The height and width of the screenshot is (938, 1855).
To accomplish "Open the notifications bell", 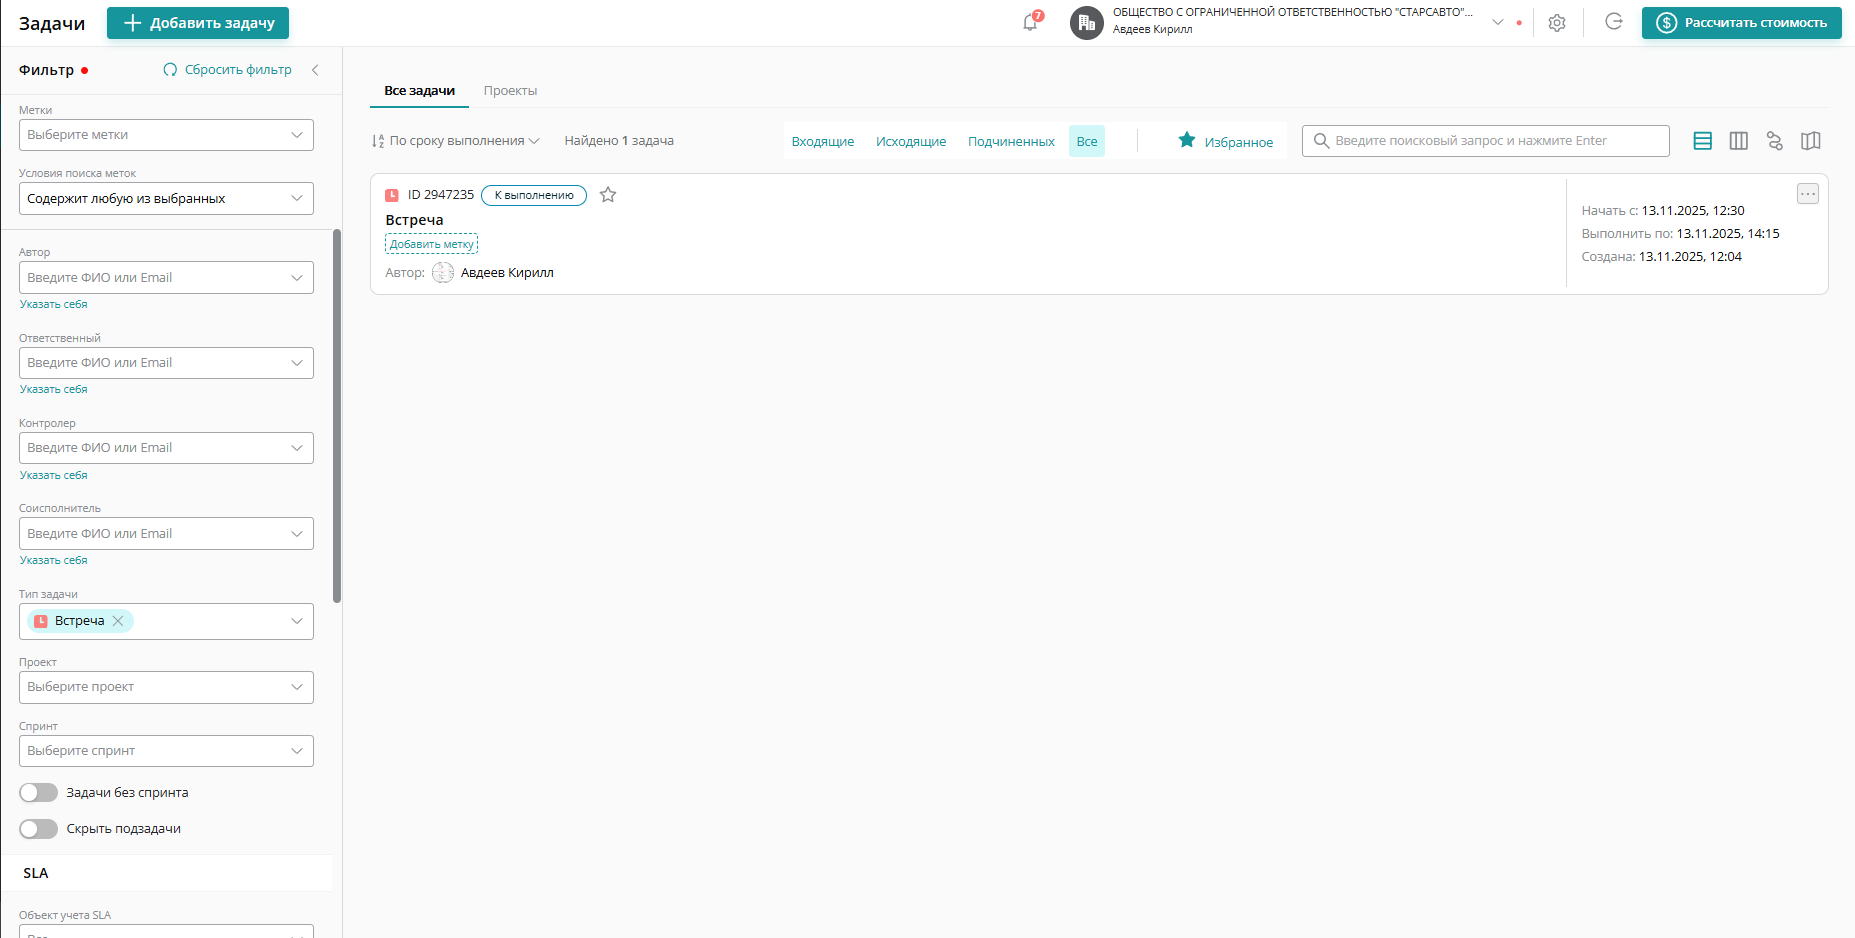I will tap(1031, 22).
